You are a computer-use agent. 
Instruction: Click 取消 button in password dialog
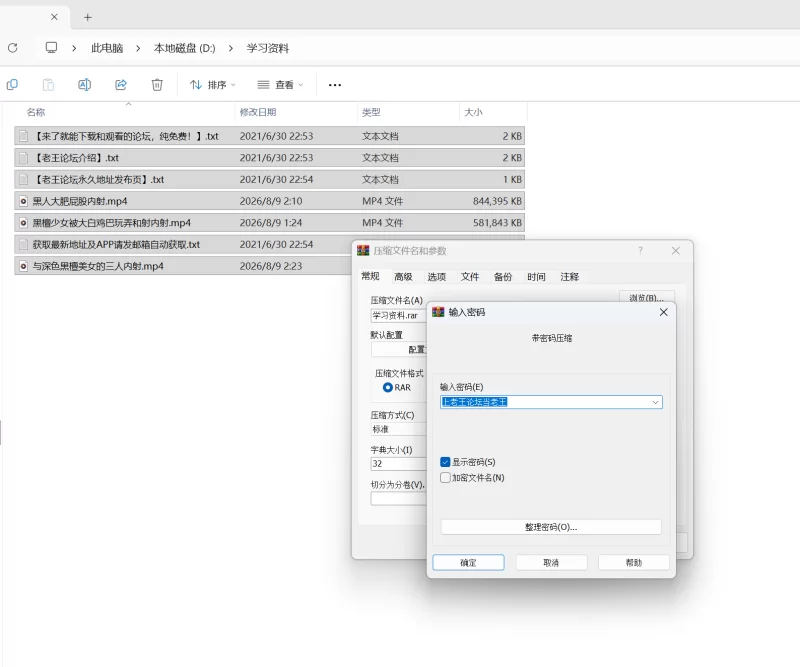551,562
